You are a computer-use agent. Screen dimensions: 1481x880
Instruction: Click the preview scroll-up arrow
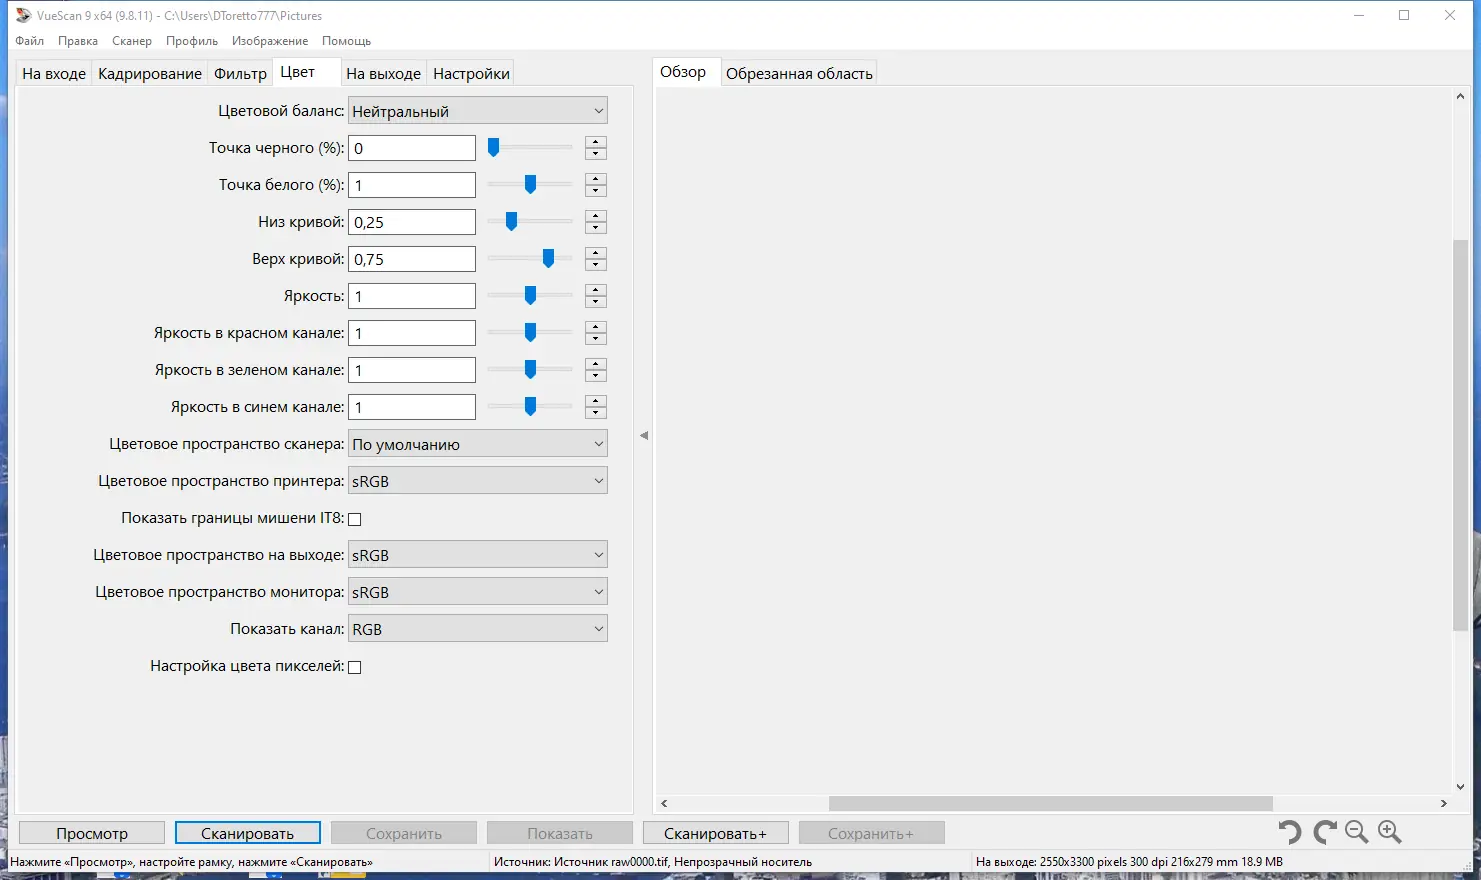pos(1460,96)
